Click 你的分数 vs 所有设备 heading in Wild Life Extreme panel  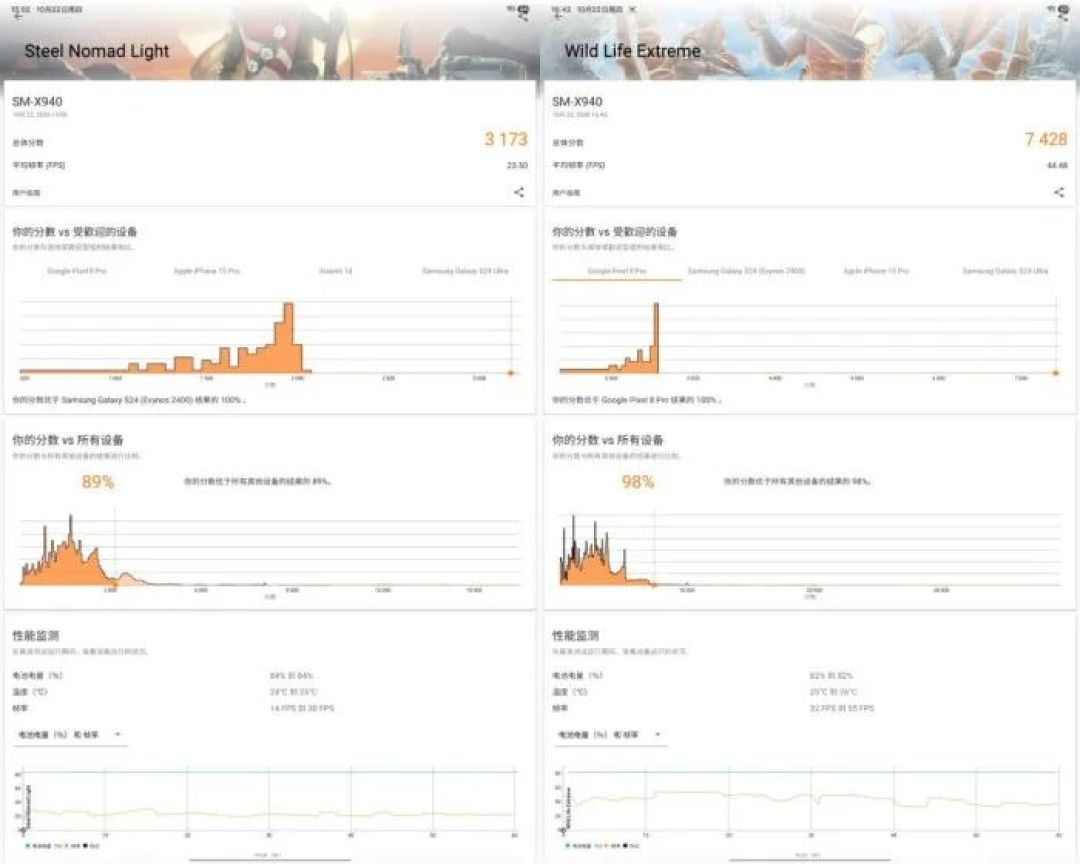click(x=608, y=440)
